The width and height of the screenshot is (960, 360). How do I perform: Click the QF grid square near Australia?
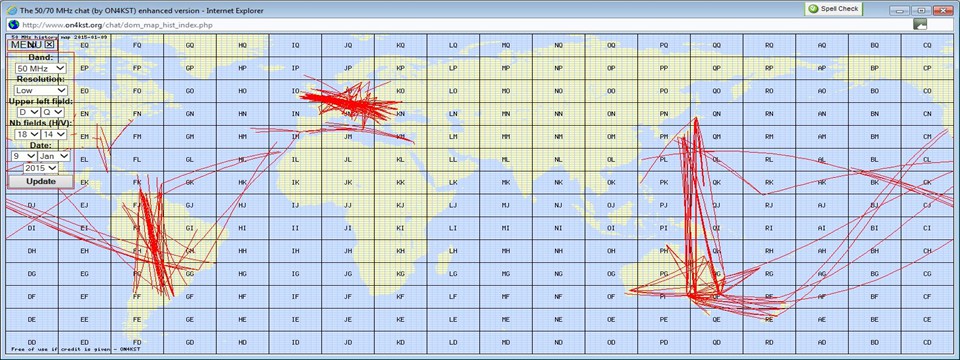pos(716,296)
